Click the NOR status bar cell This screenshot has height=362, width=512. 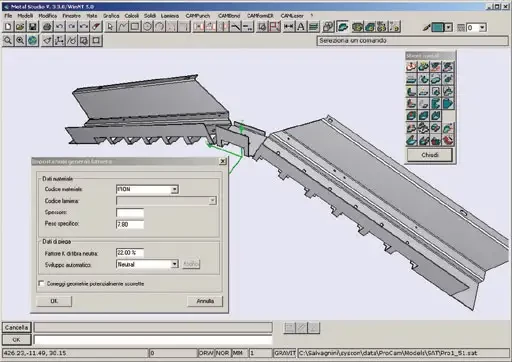coord(223,353)
